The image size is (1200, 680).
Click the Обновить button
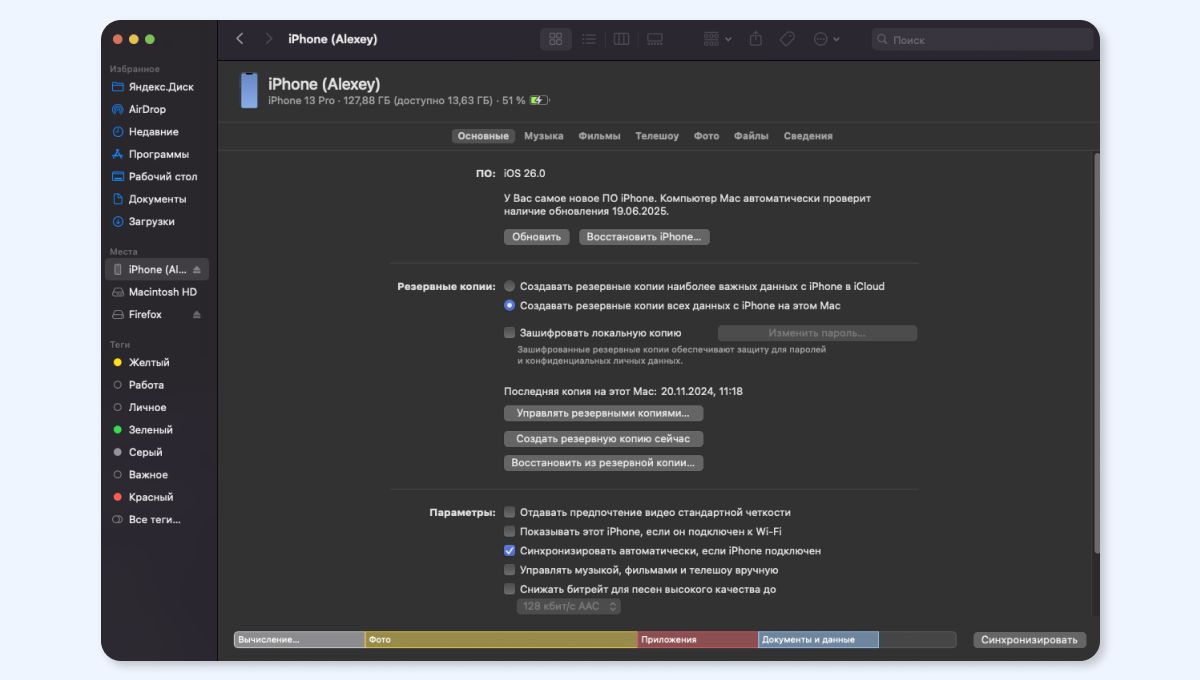click(537, 237)
